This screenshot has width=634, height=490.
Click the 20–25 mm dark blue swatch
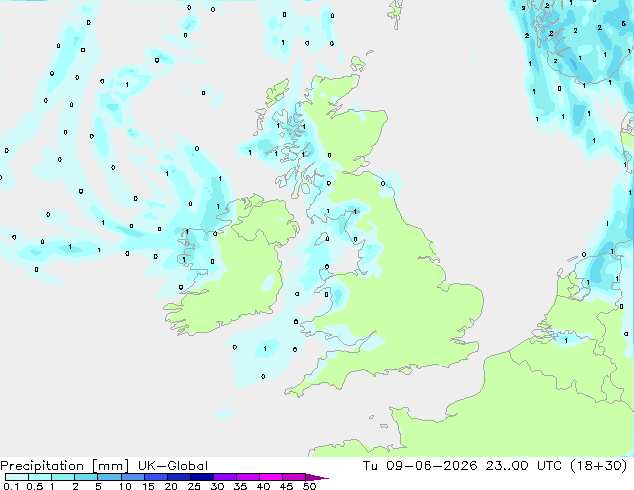click(x=179, y=477)
